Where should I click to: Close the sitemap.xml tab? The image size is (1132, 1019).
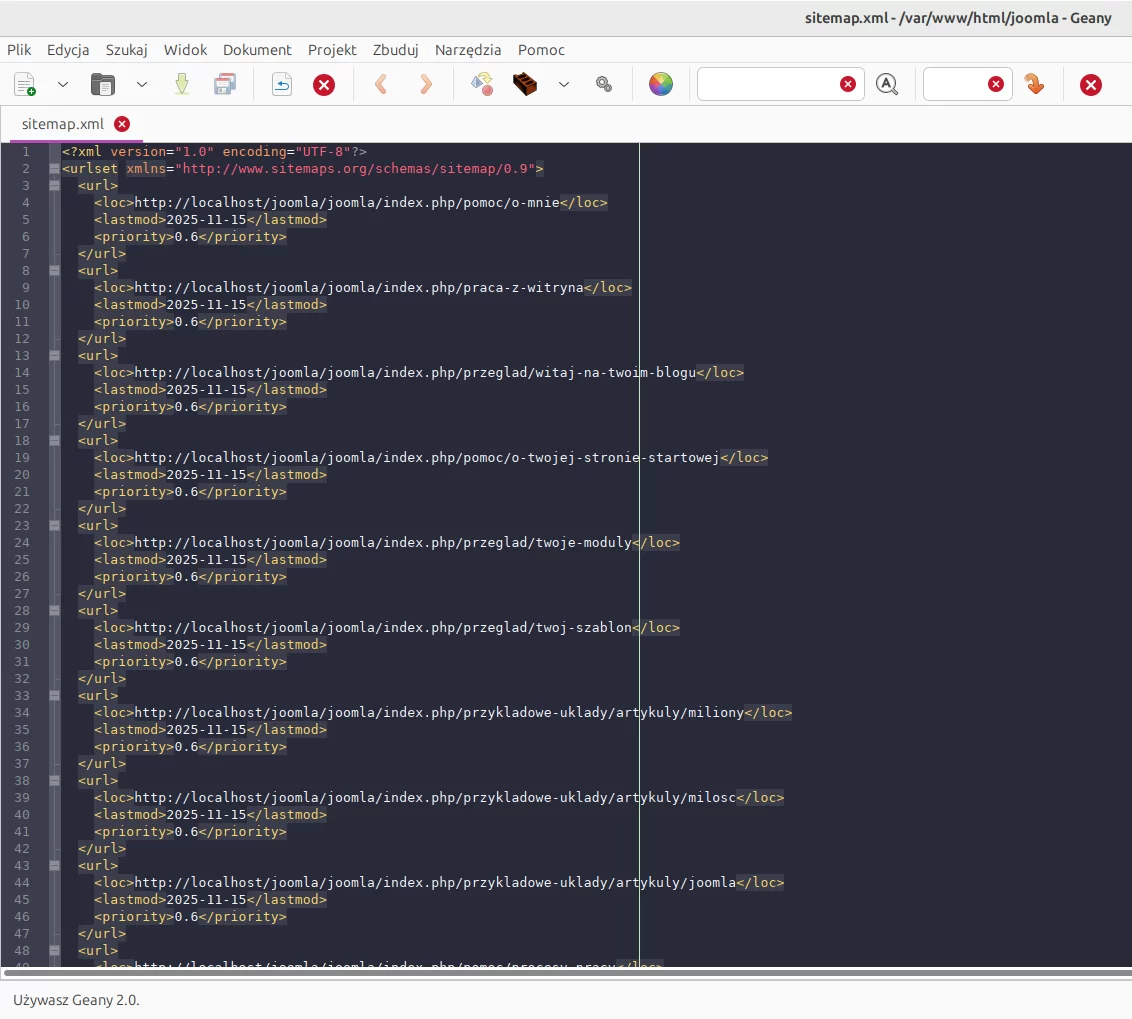[122, 123]
